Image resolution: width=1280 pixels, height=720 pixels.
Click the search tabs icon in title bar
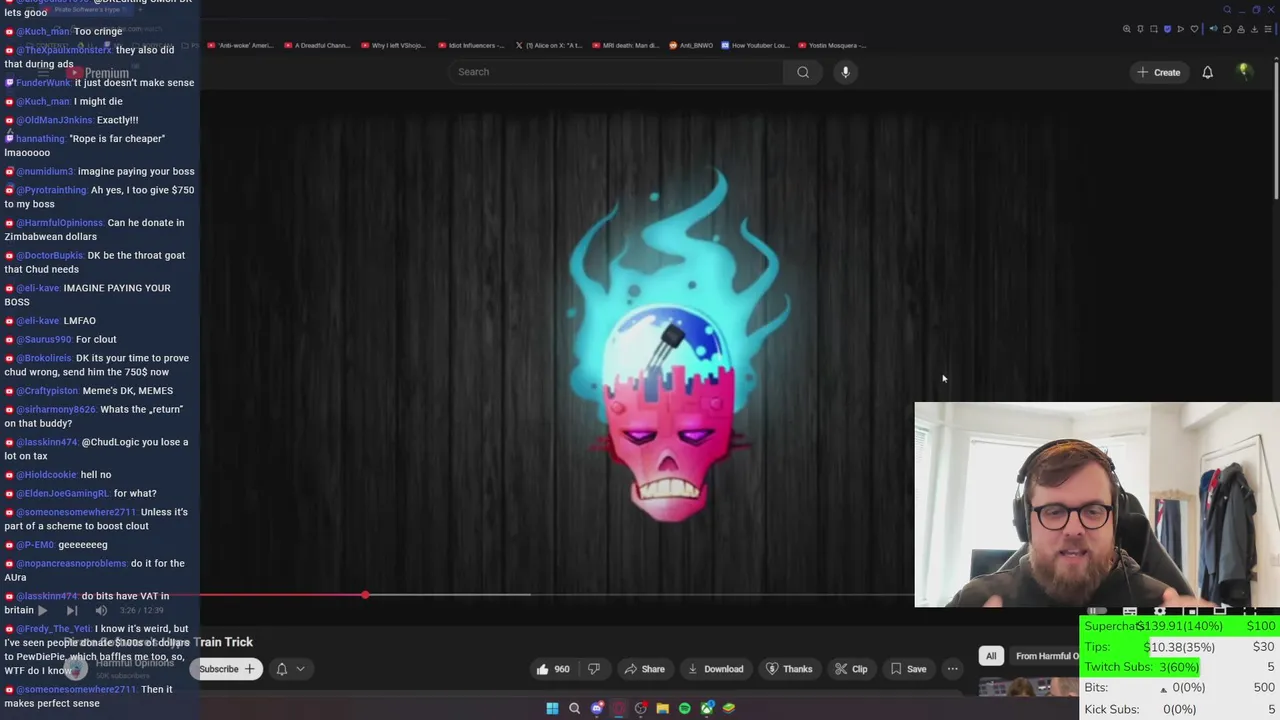click(1227, 10)
